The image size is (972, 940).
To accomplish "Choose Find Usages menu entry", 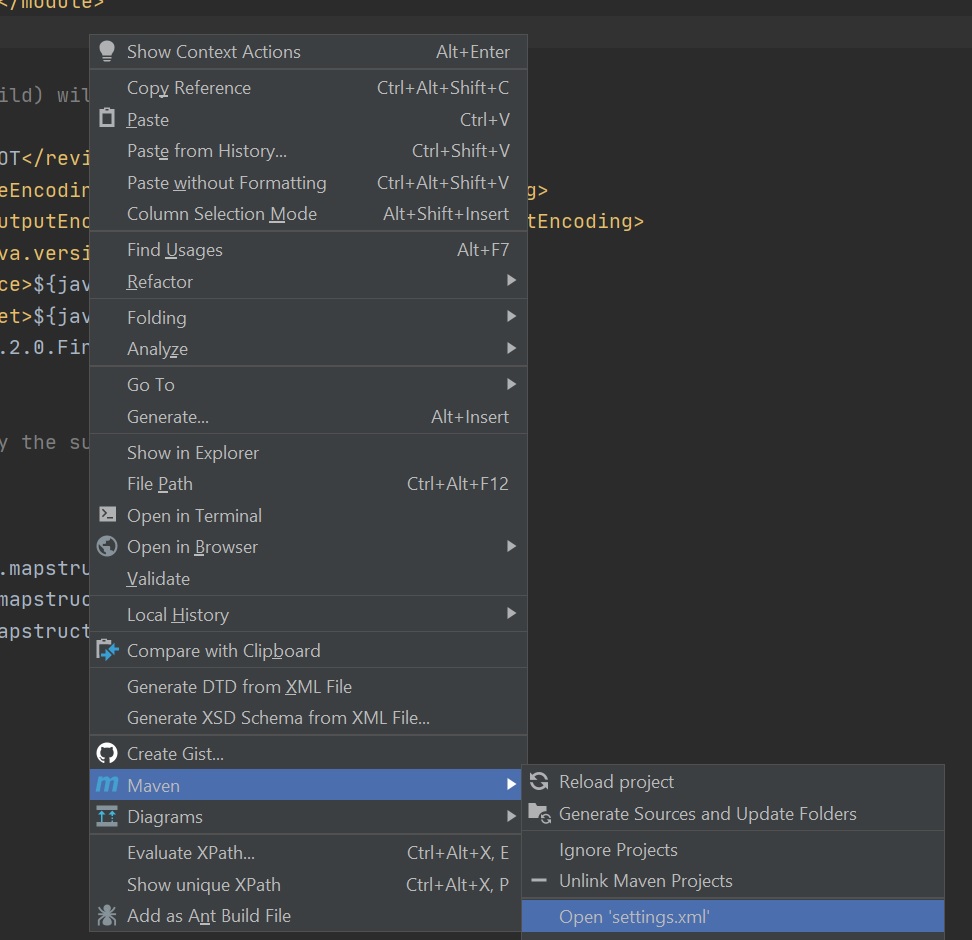I will coord(175,250).
